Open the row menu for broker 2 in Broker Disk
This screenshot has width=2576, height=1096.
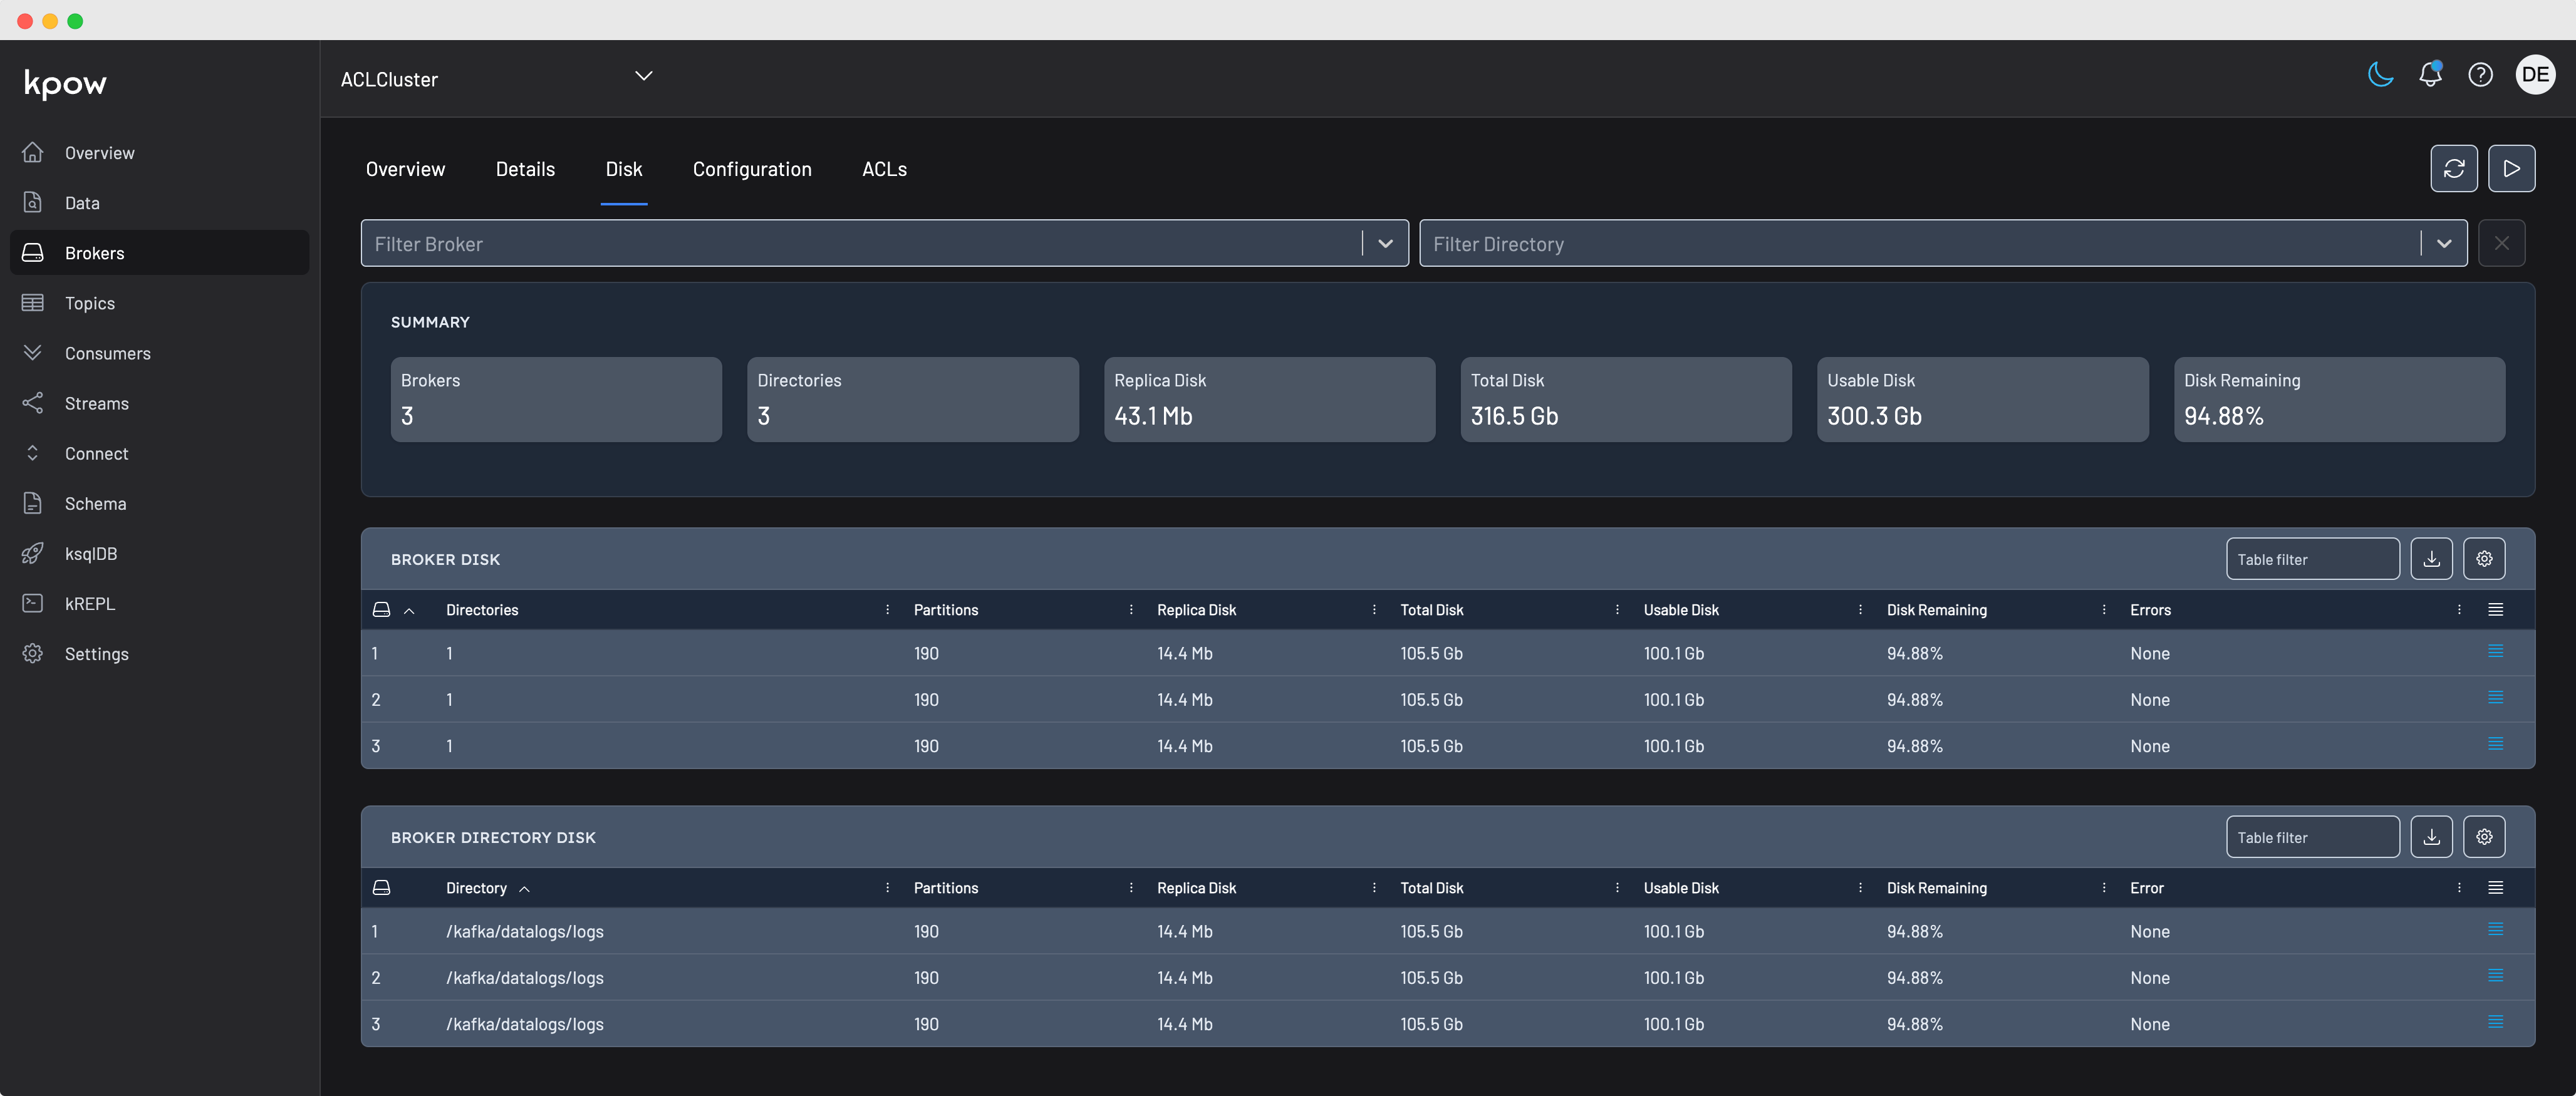click(2495, 698)
